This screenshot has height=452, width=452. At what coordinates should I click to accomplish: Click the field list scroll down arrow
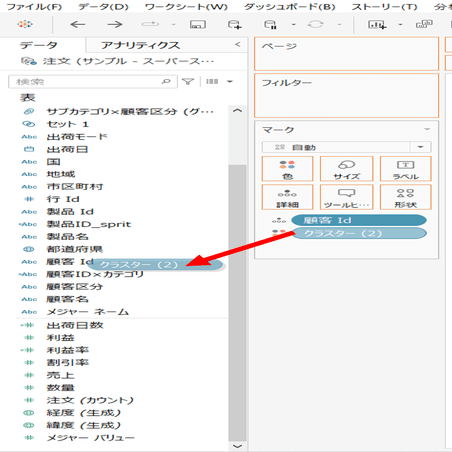click(237, 446)
